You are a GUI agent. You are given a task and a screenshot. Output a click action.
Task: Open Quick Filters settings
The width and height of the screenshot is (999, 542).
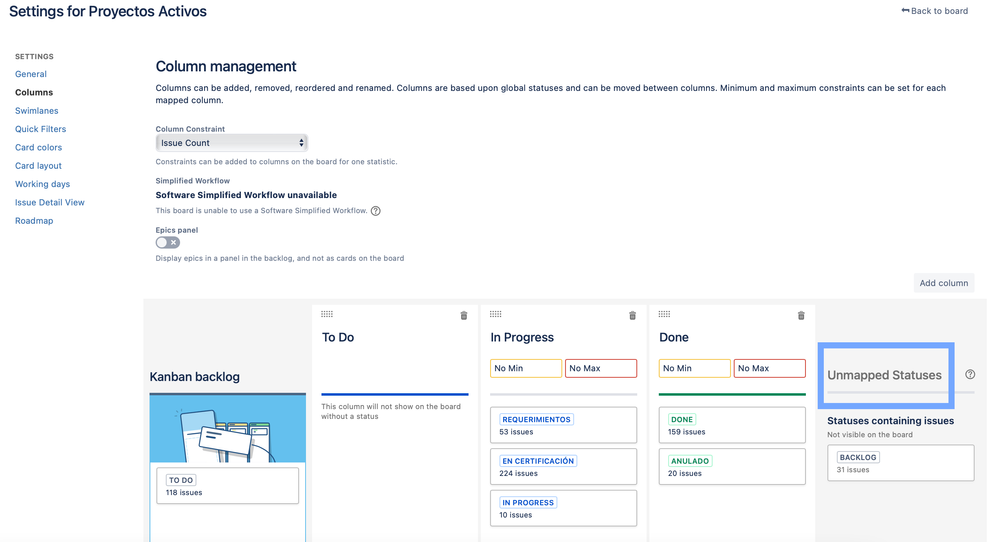[40, 129]
